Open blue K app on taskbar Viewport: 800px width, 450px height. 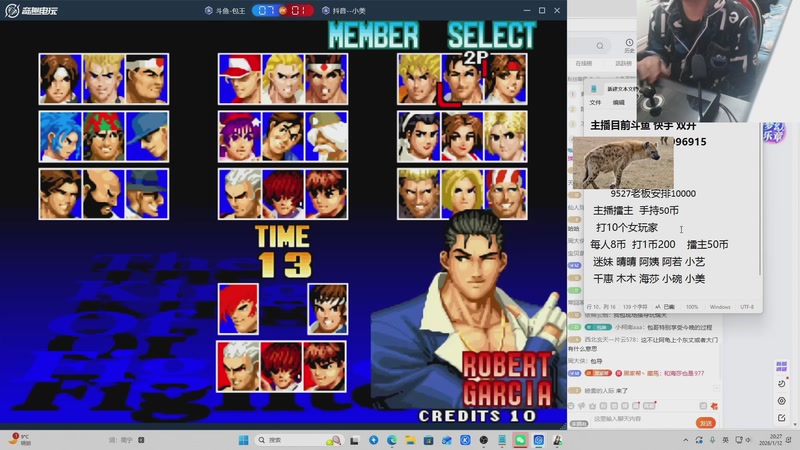coord(465,440)
